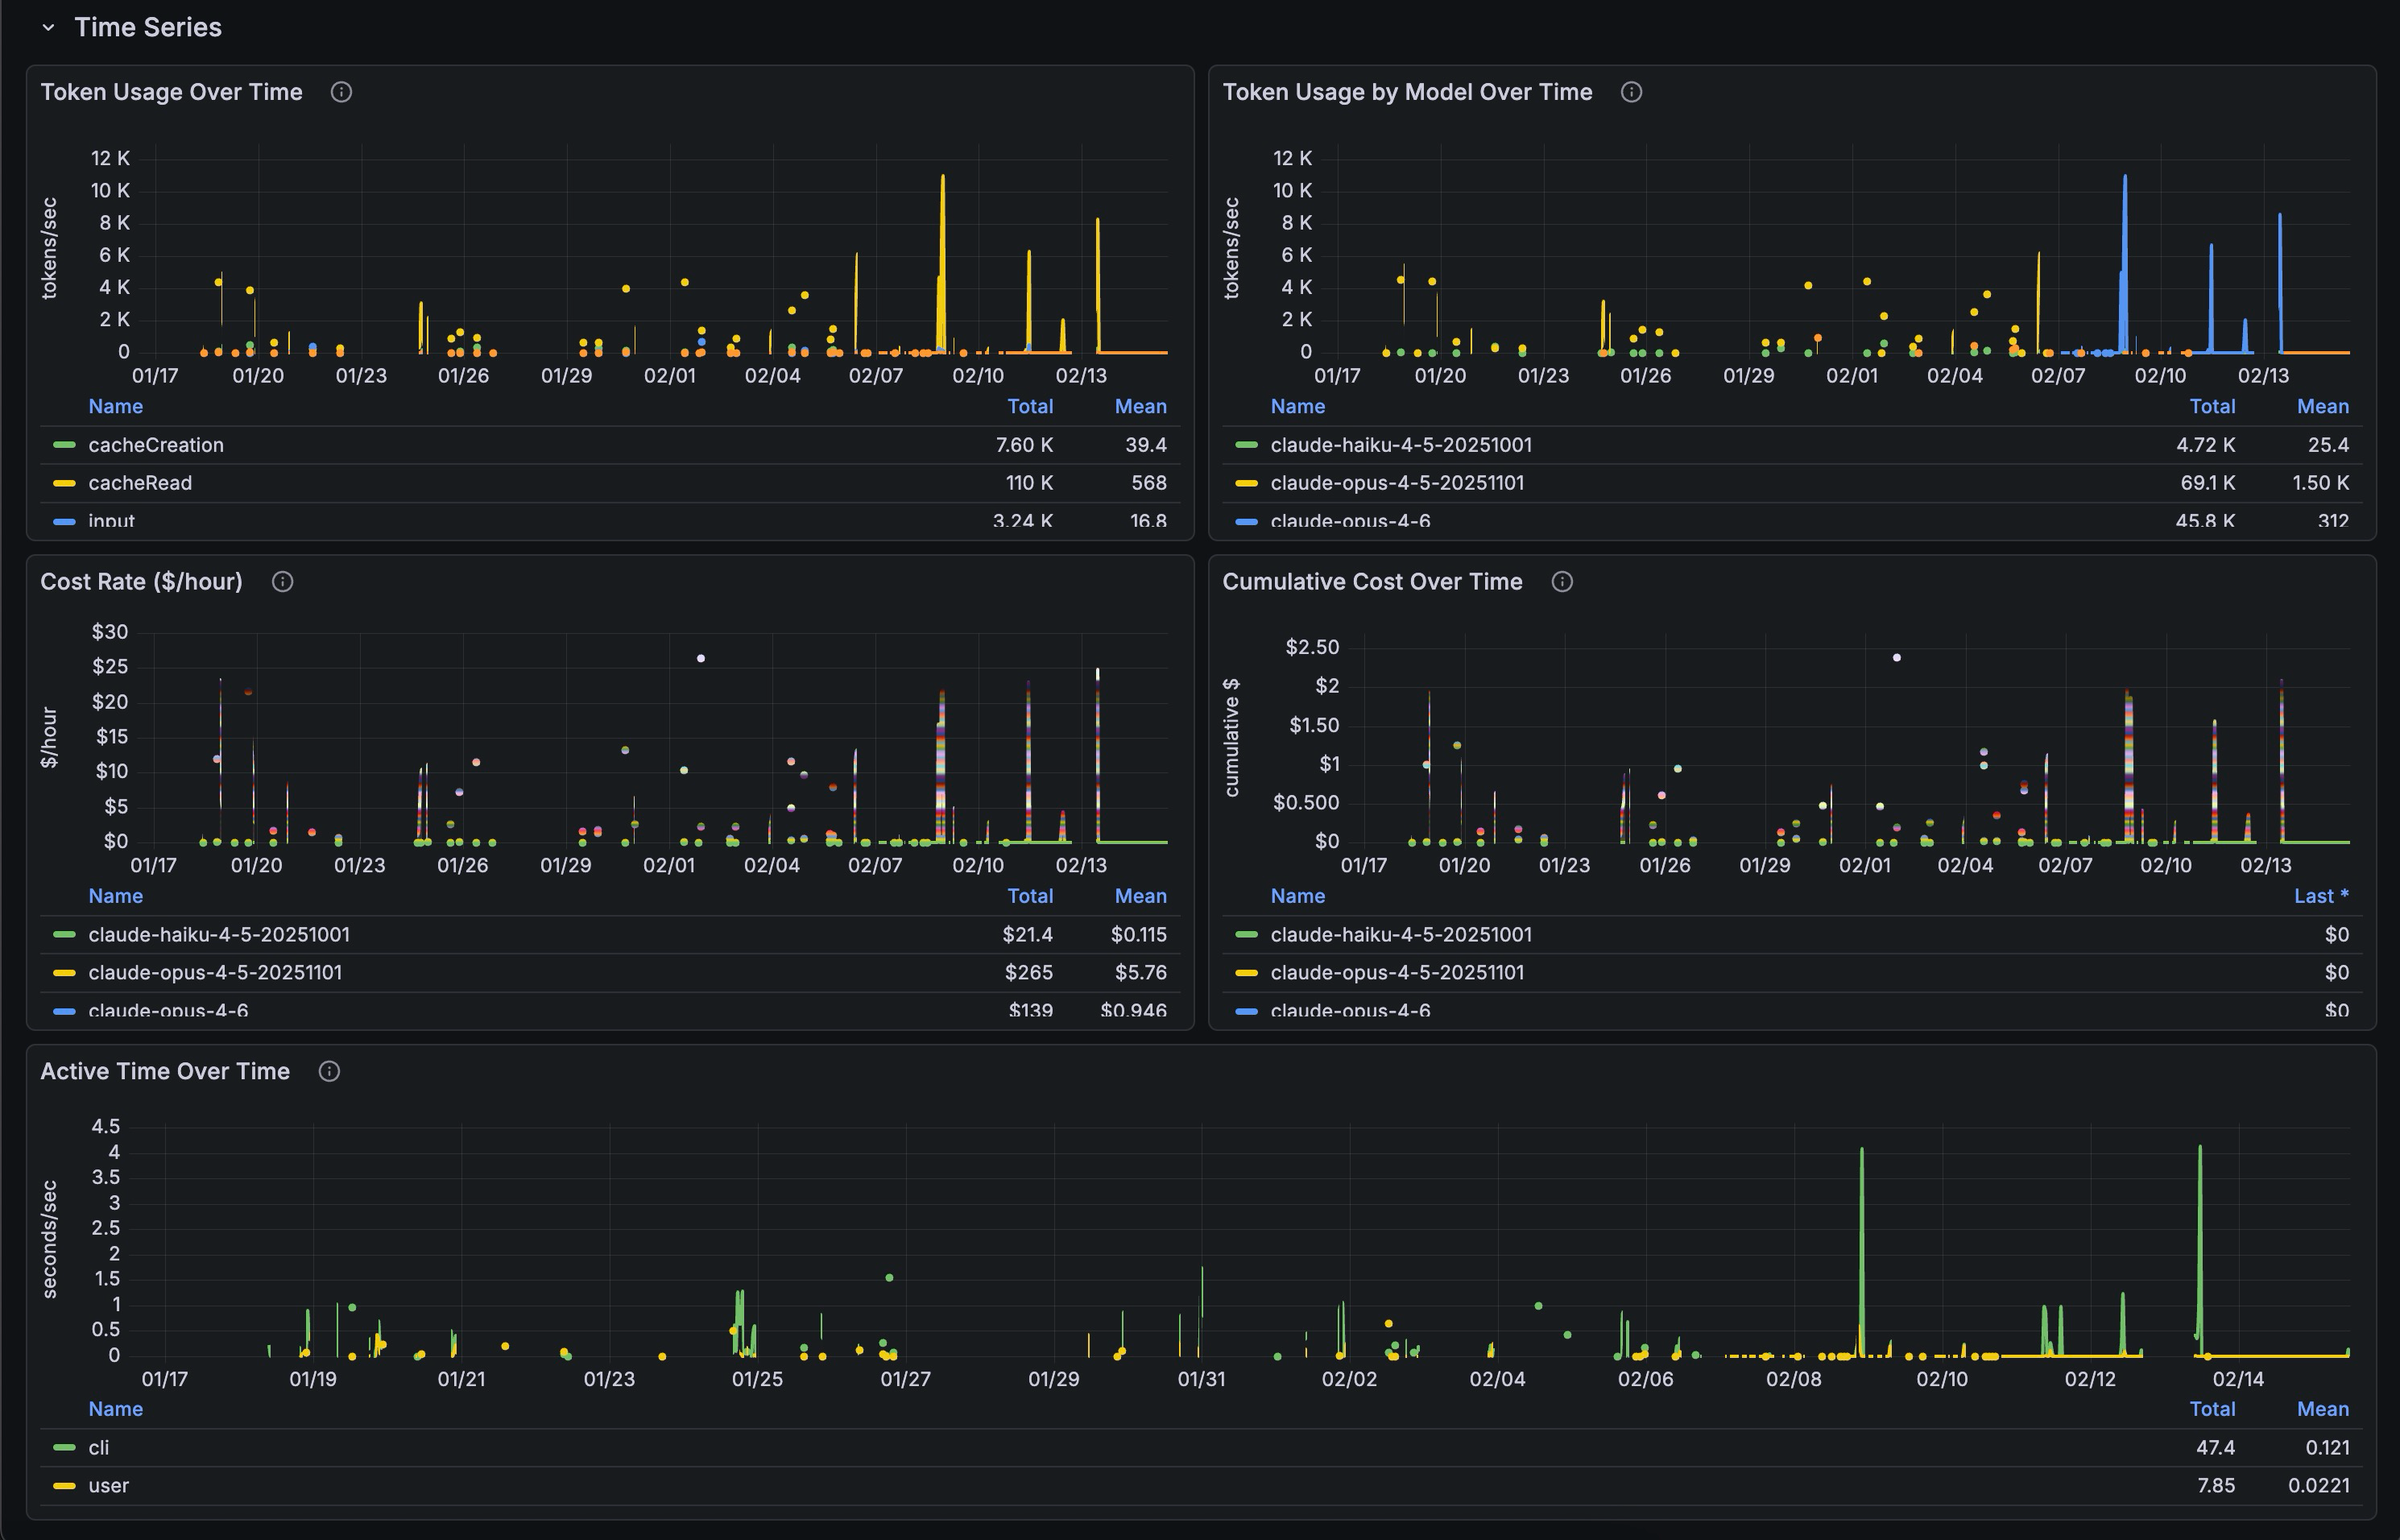Viewport: 2400px width, 1540px height.
Task: Click blue swatch for claude-opus-4-6 in Cost Rate
Action: pos(64,1011)
